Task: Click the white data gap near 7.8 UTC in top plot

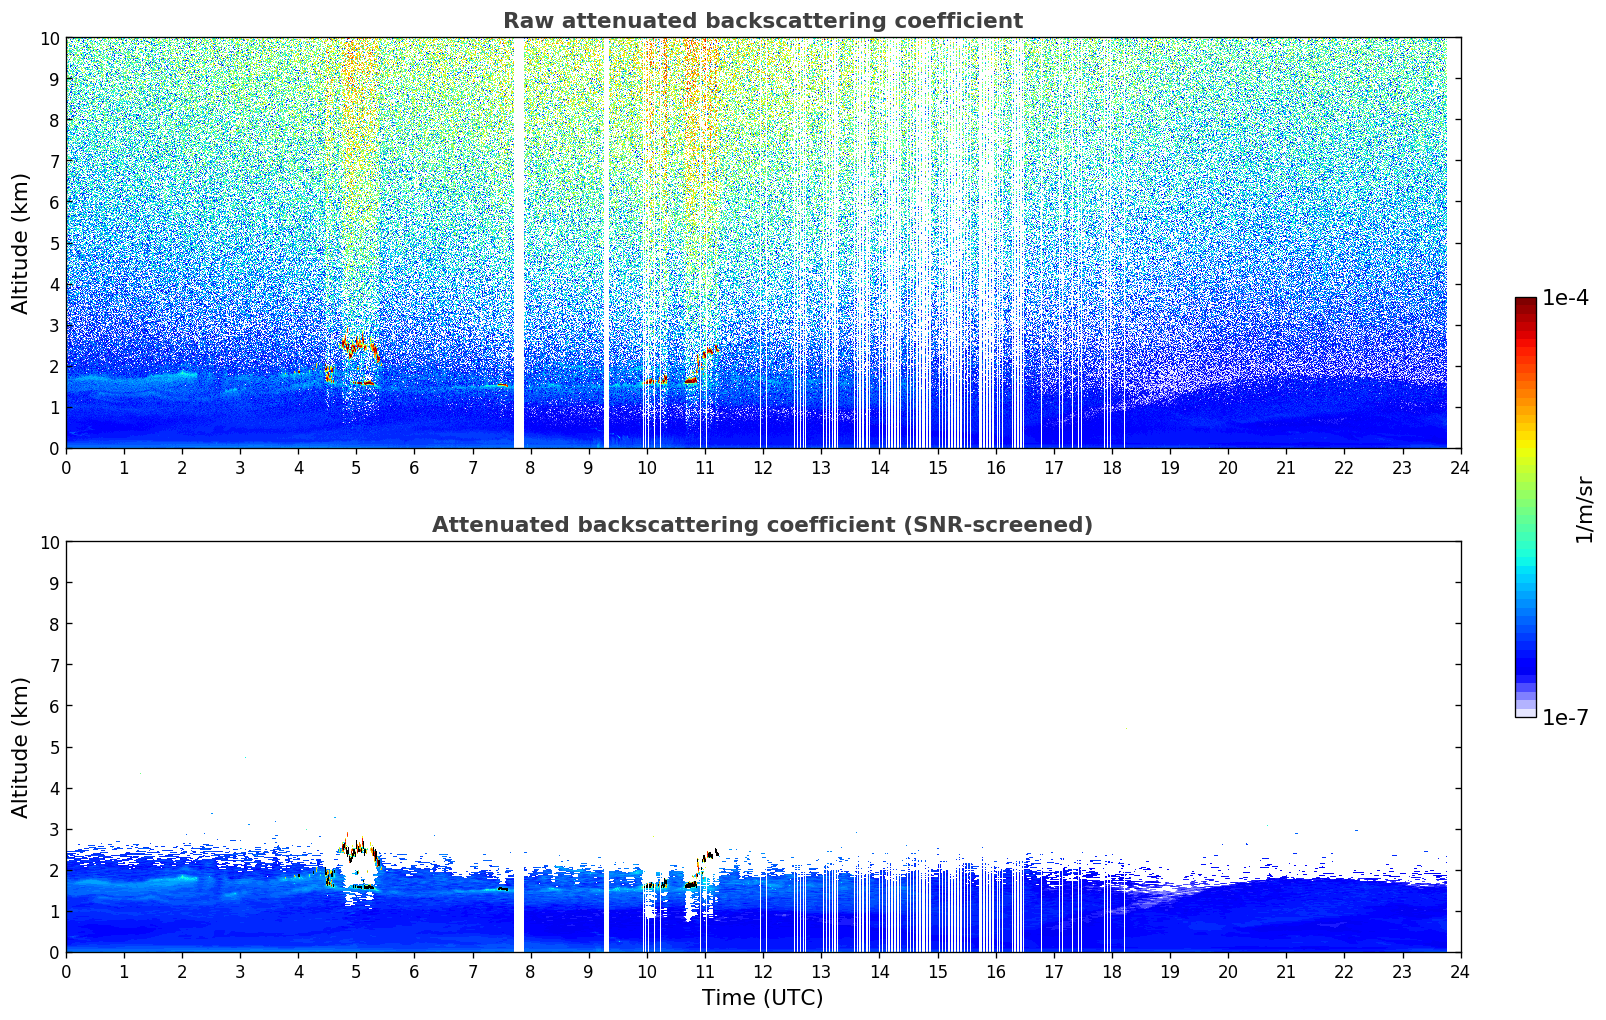Action: click(x=519, y=243)
